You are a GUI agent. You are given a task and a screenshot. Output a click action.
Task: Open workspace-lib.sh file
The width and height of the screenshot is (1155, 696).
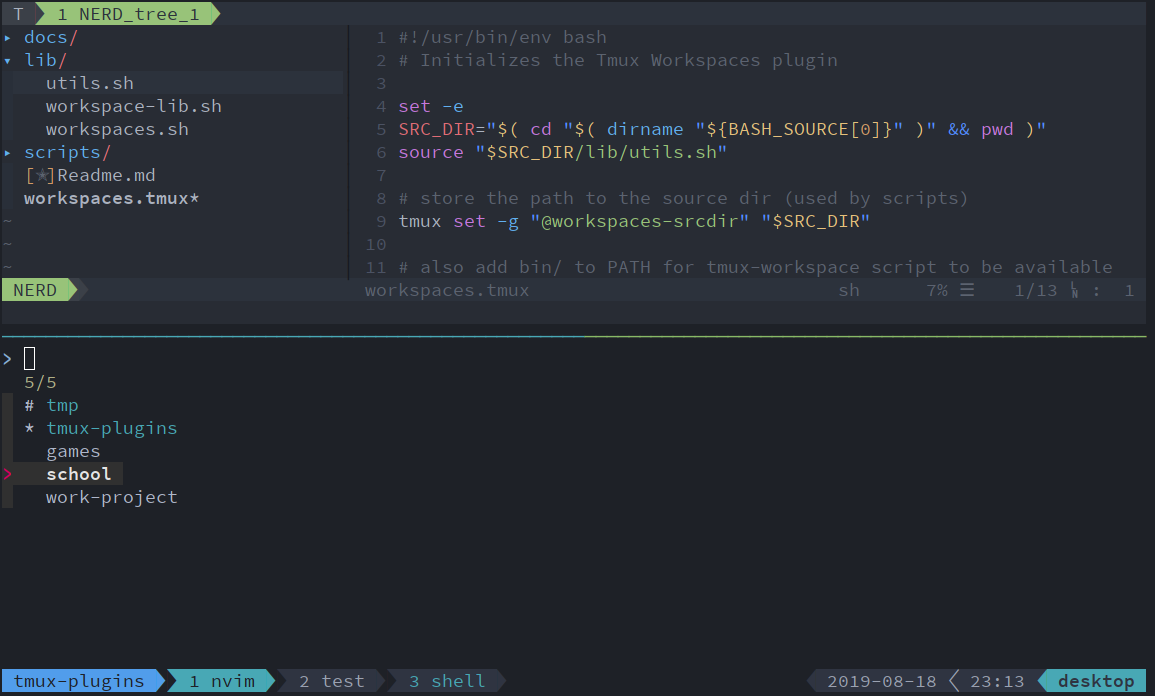click(x=133, y=106)
